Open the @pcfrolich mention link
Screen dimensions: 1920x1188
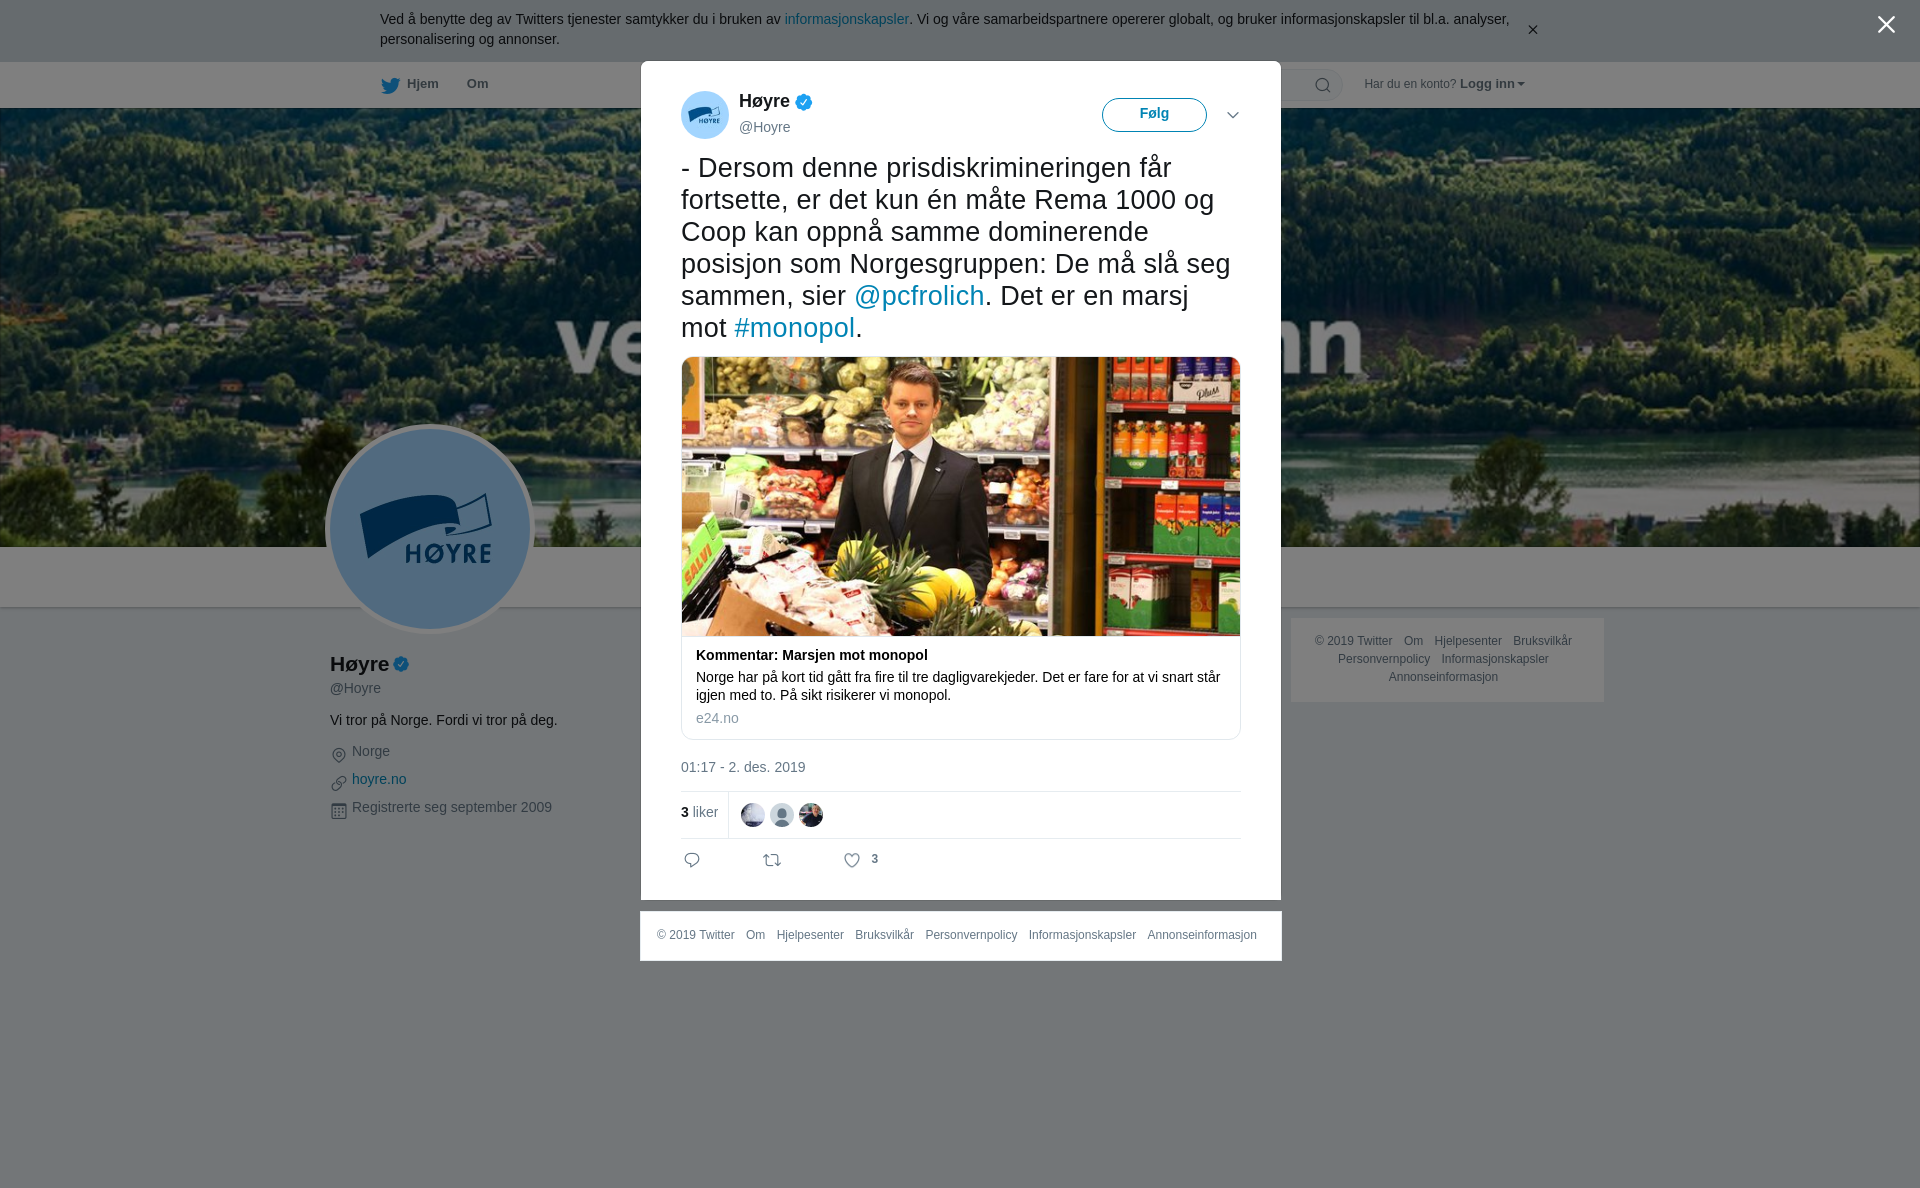pyautogui.click(x=919, y=296)
